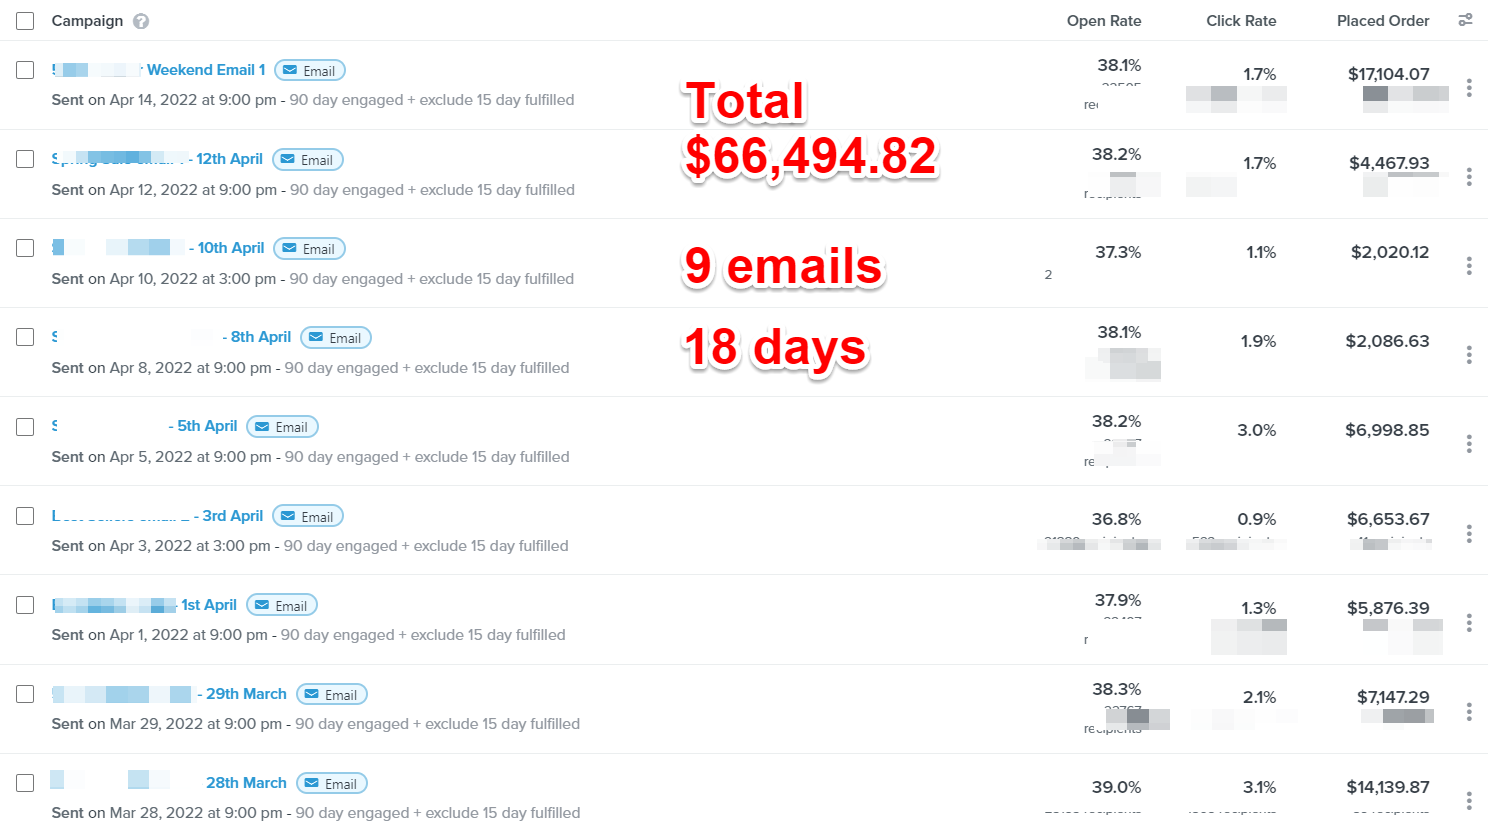This screenshot has width=1488, height=831.
Task: Open the 28th March campaign link
Action: [246, 783]
